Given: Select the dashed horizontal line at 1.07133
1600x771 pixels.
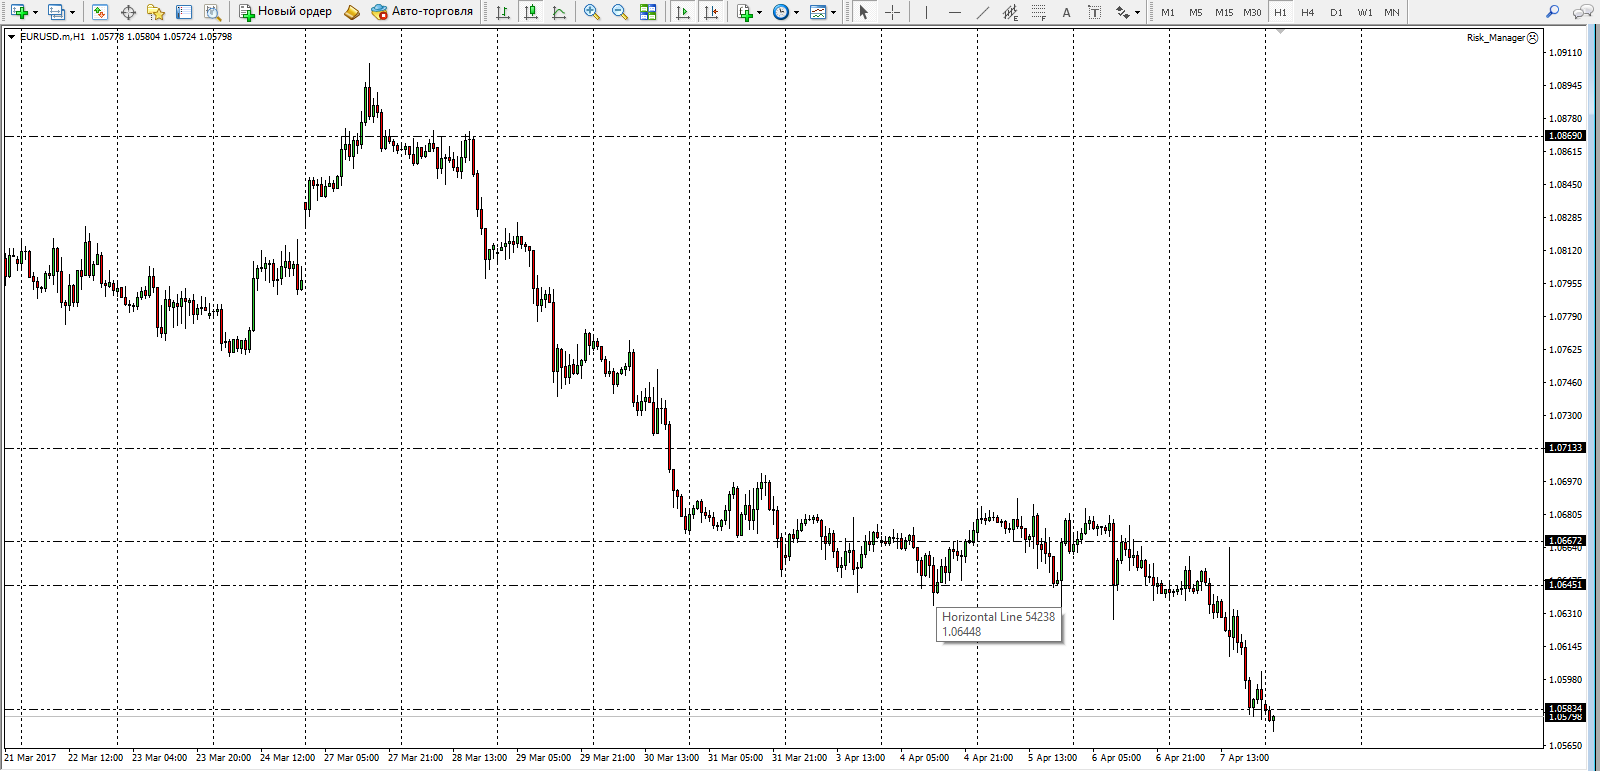Looking at the screenshot, I should coord(775,448).
